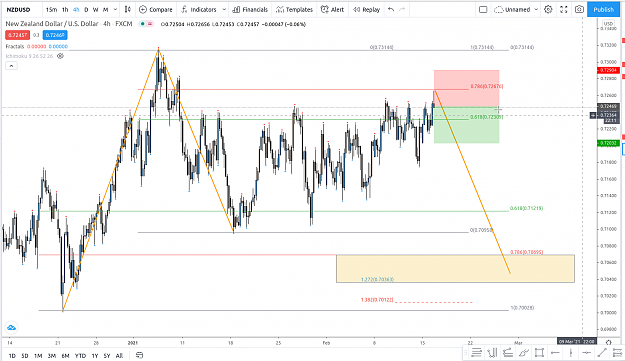Set date range to 1M
This screenshot has width=625, height=361.
point(38,355)
